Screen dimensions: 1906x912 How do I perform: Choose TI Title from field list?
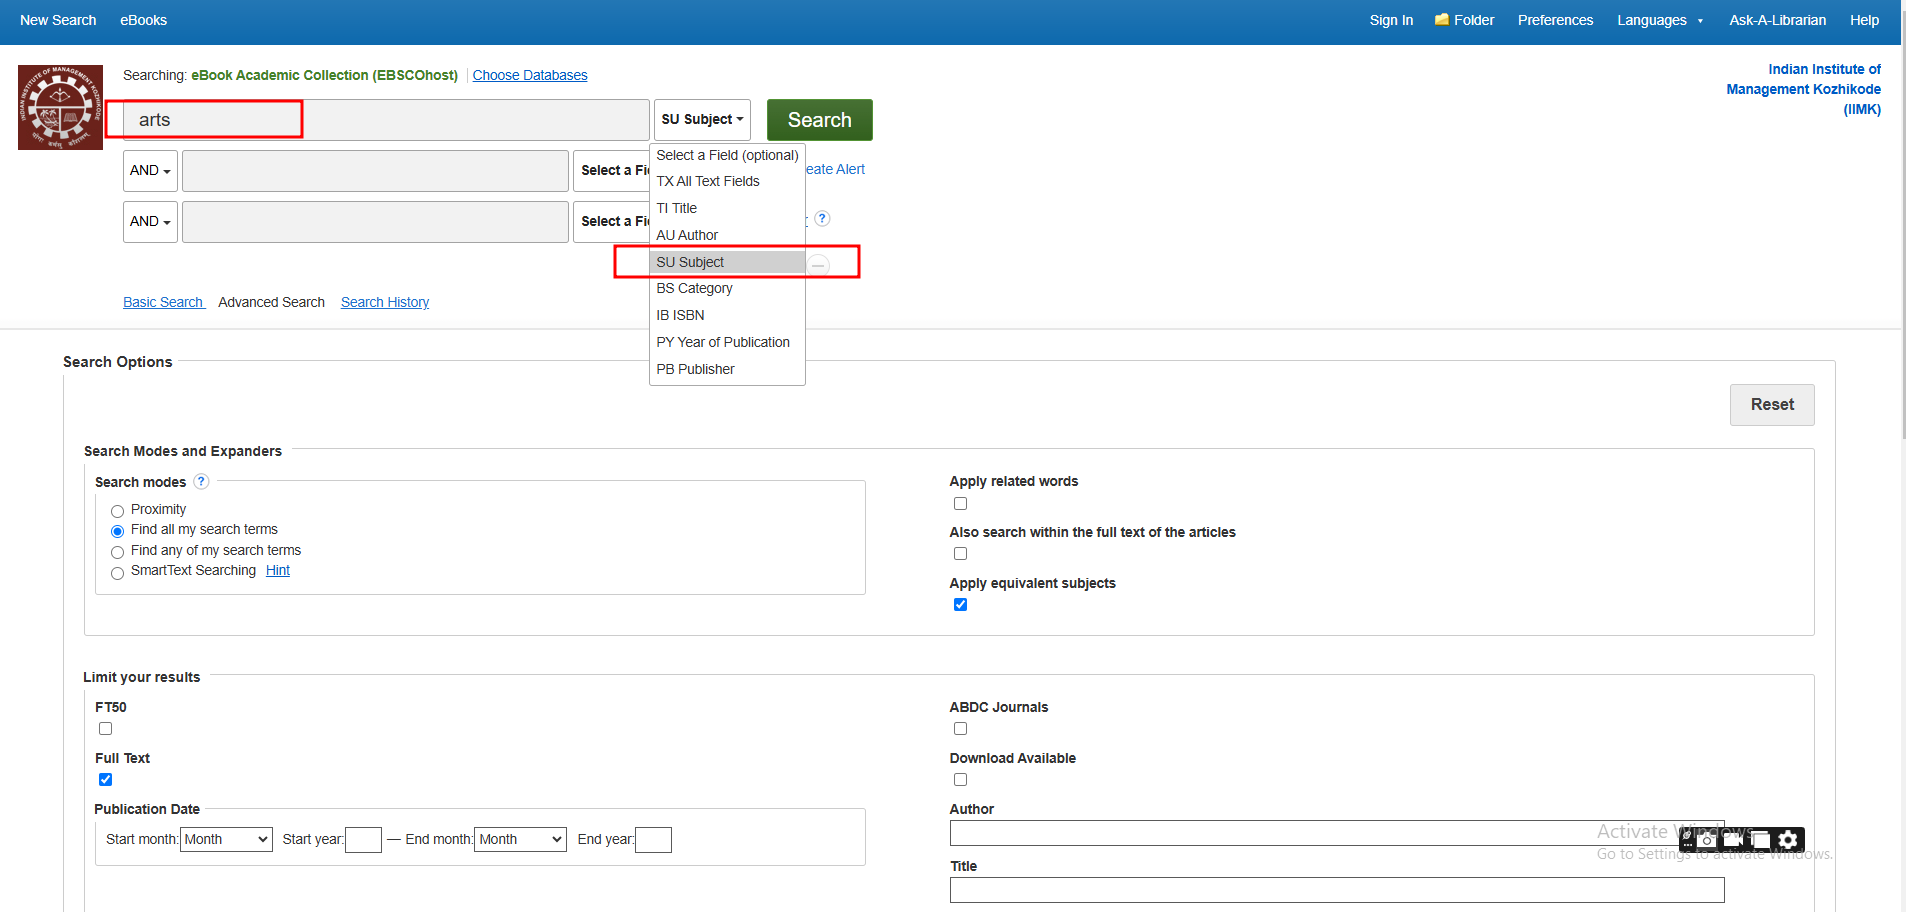coord(677,208)
